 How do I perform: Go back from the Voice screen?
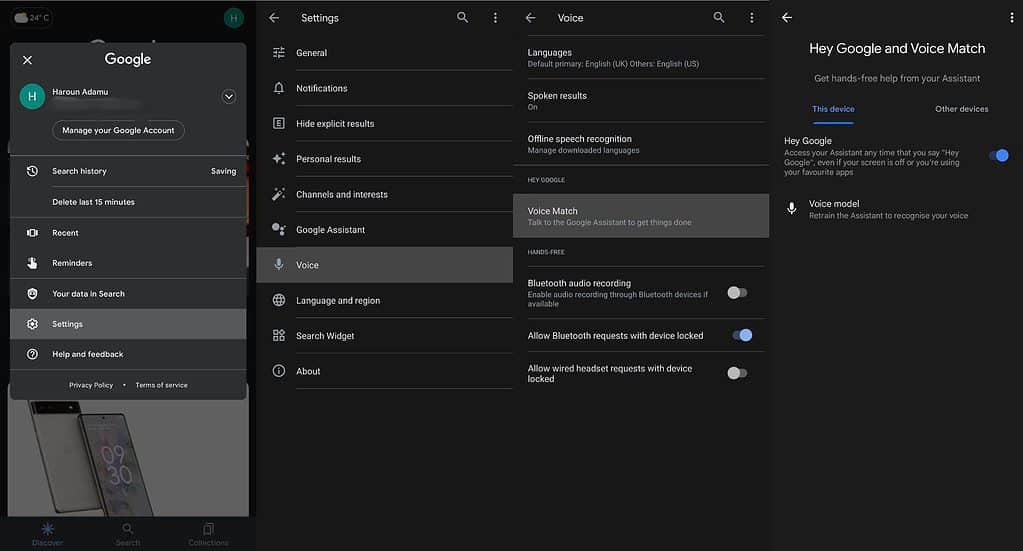(x=530, y=18)
